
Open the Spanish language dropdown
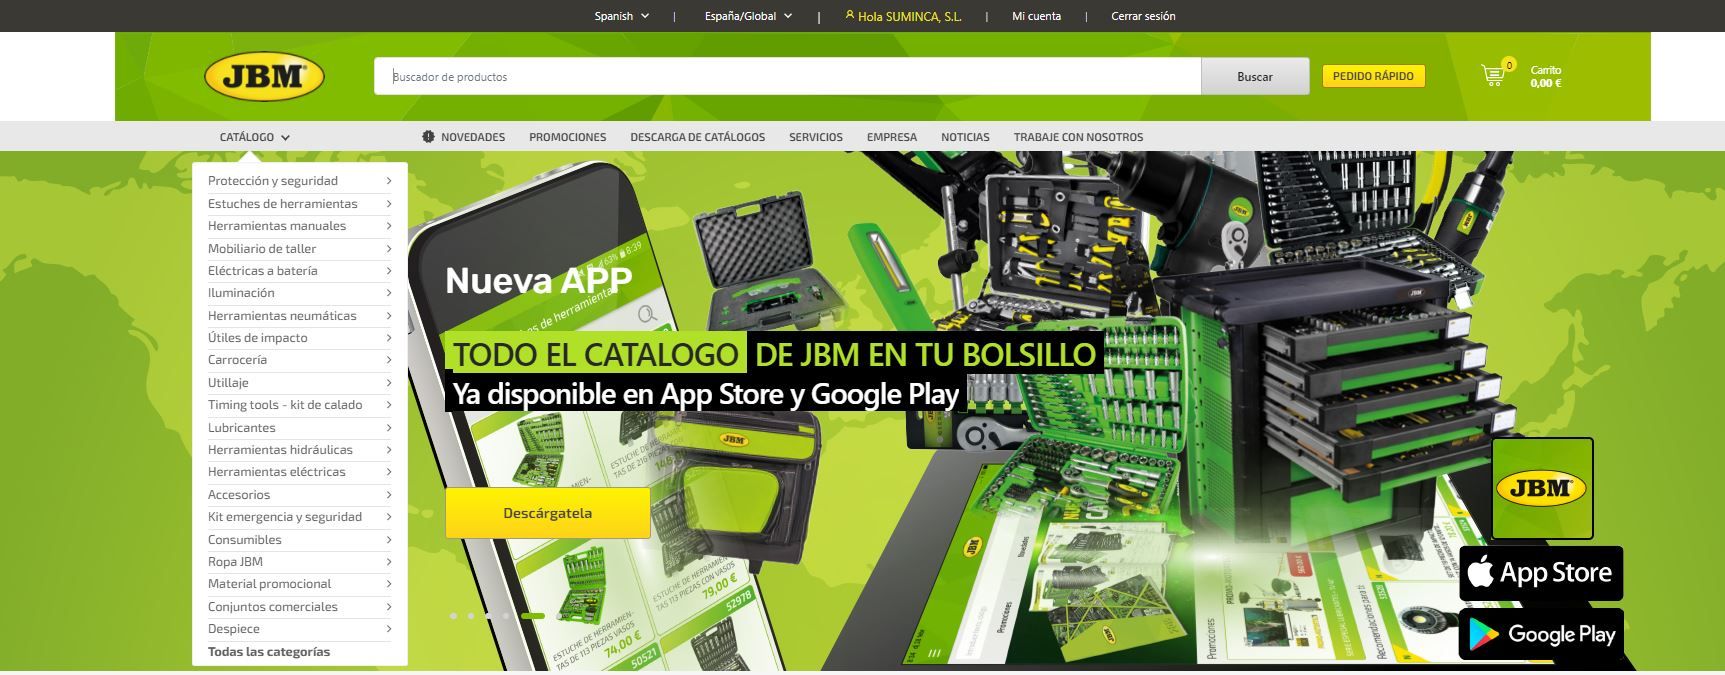click(x=622, y=16)
